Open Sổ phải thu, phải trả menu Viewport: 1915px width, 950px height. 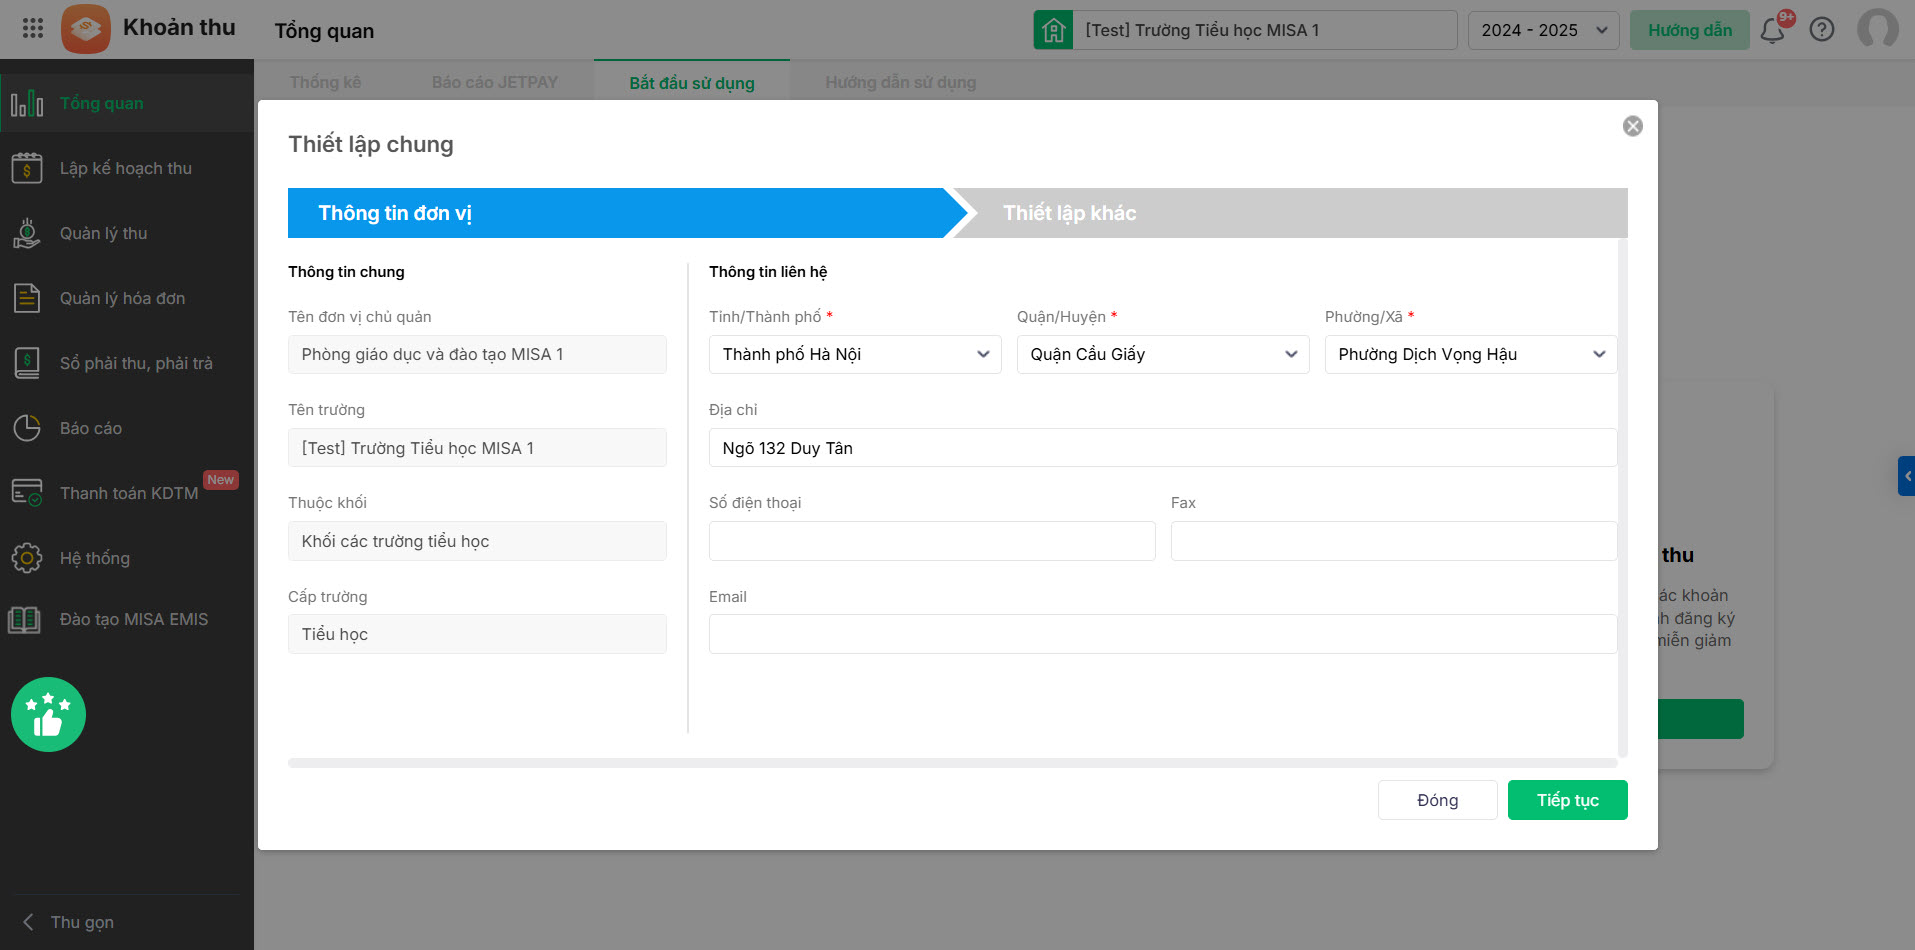click(127, 363)
